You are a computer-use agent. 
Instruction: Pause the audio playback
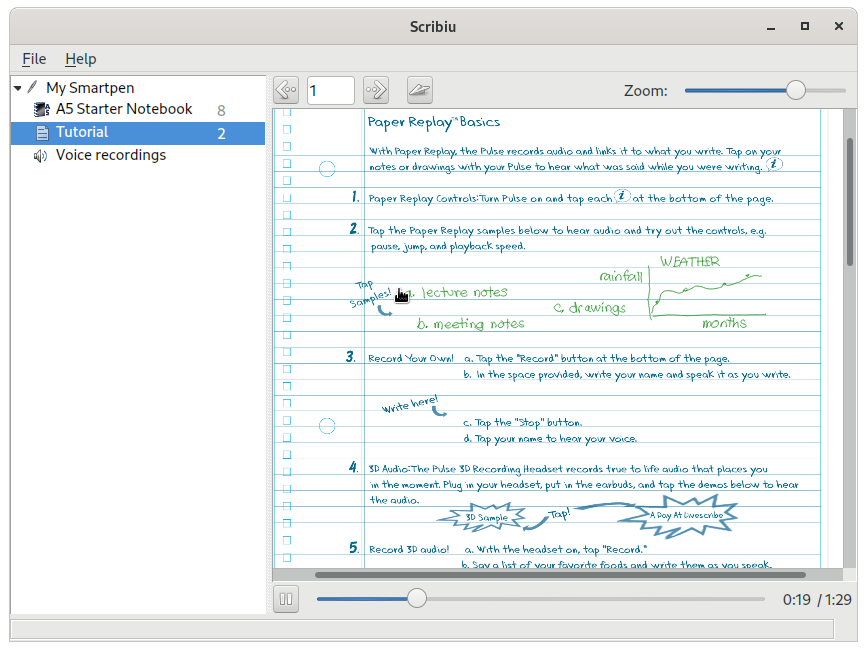286,599
